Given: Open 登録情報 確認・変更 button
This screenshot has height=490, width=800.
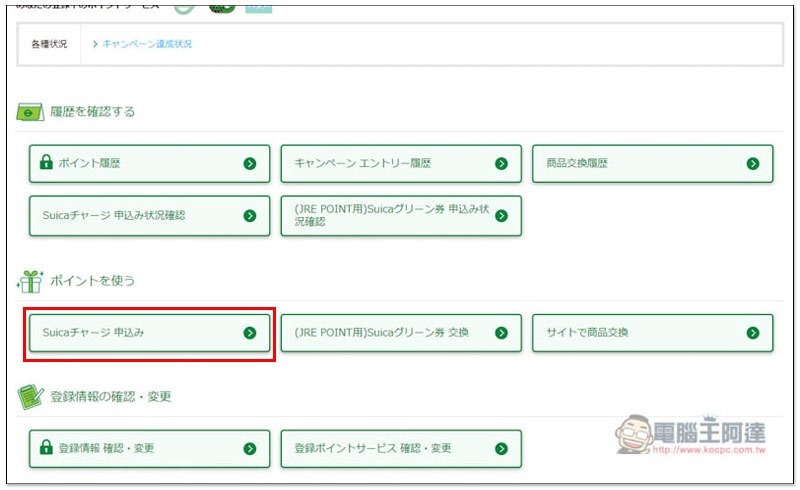Looking at the screenshot, I should (149, 449).
